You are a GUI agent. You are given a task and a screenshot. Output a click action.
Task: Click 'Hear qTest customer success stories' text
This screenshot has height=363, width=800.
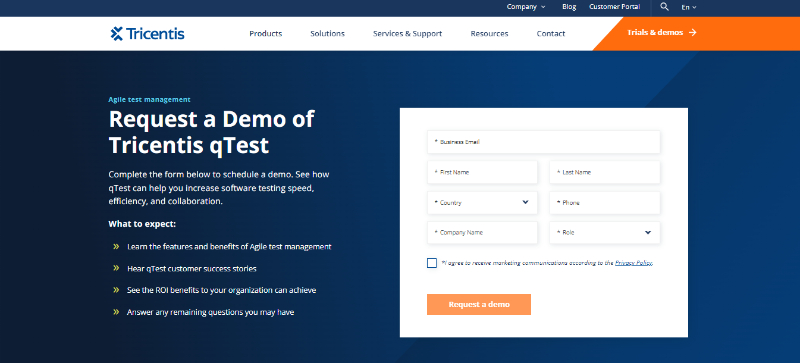pos(192,269)
